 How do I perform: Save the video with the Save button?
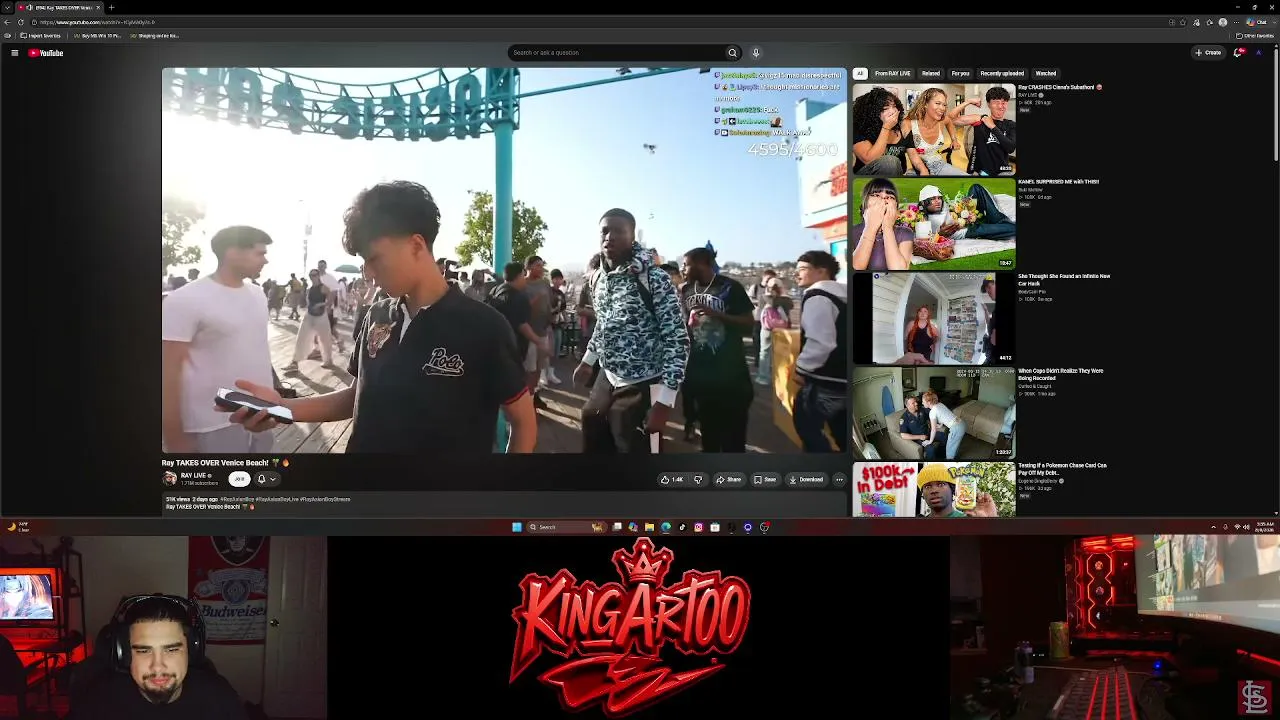pos(765,480)
